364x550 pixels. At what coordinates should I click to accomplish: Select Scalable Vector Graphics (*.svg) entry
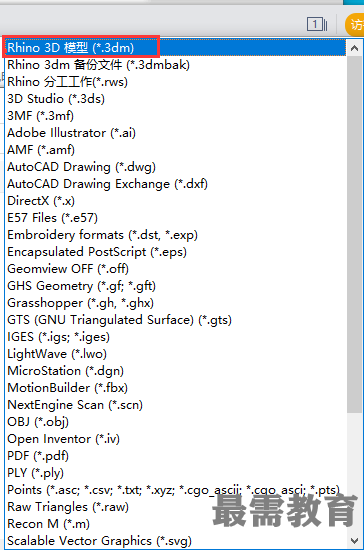175,541
